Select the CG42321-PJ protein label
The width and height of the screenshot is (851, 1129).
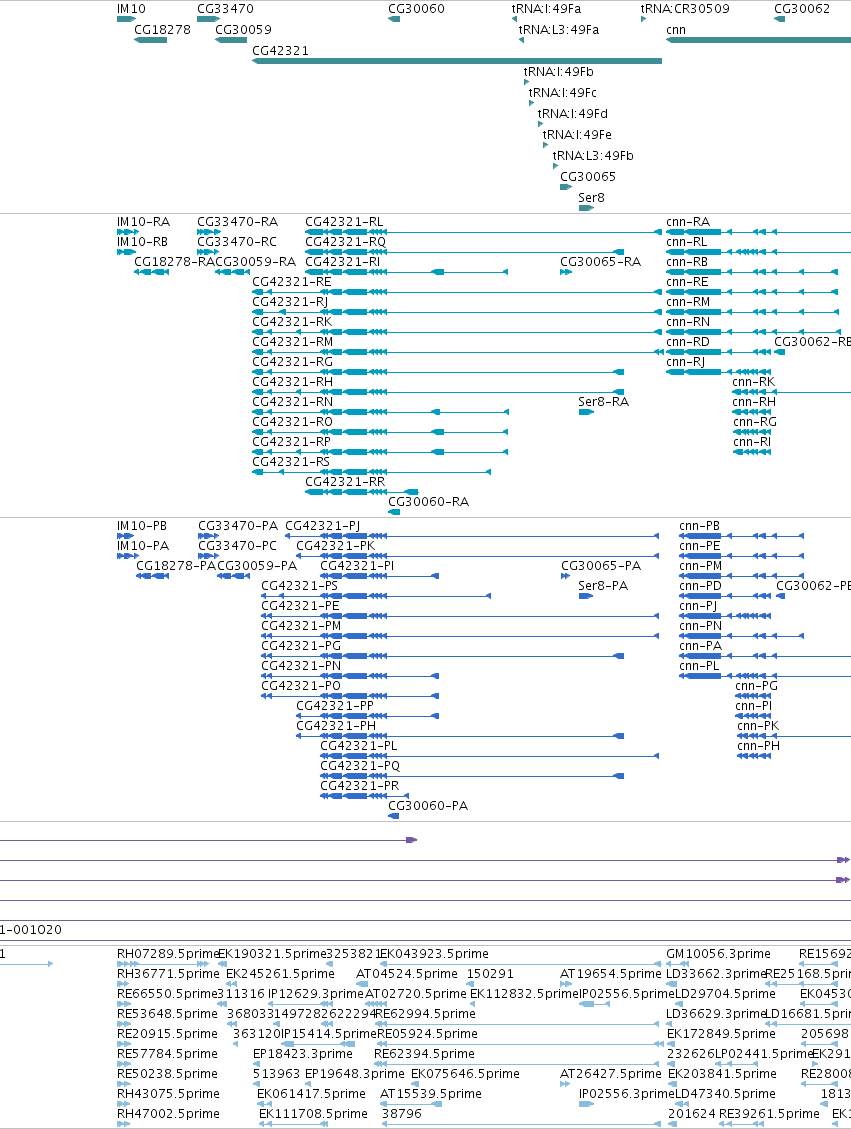[x=323, y=526]
